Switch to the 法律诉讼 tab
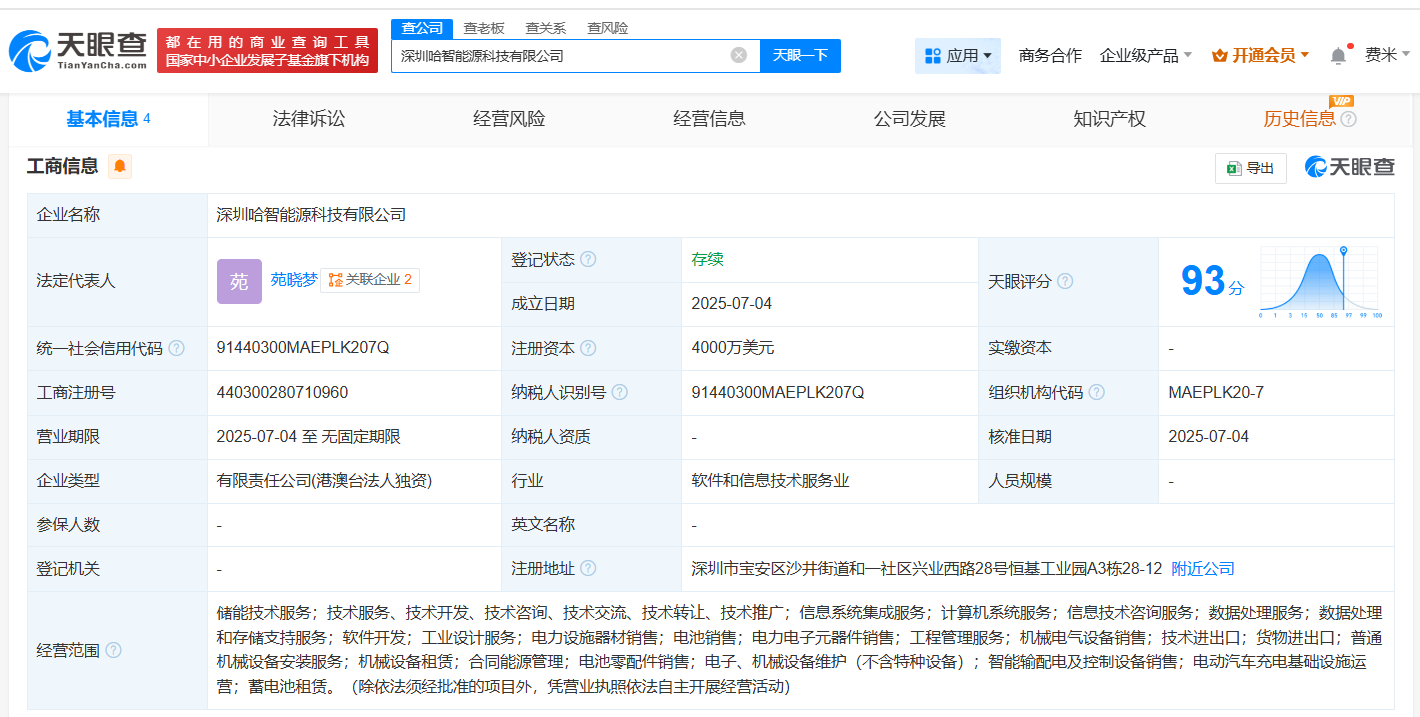Viewport: 1420px width, 717px height. [x=308, y=119]
